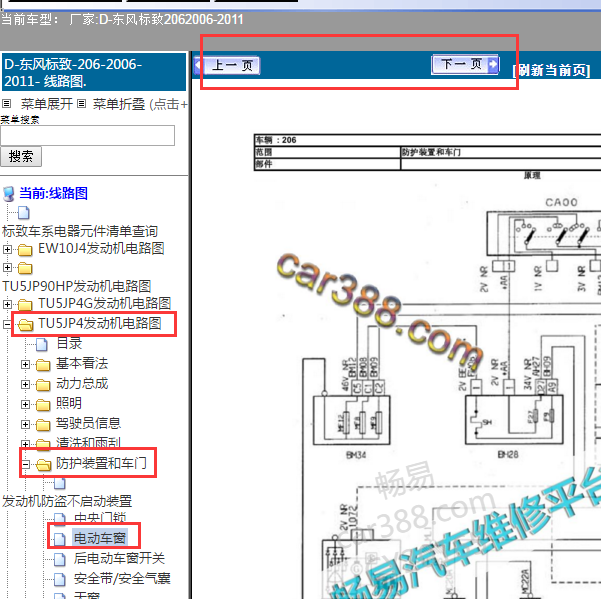The height and width of the screenshot is (599, 601).
Task: Collapse the 防护装置和车门 folder
Action: (x=25, y=464)
